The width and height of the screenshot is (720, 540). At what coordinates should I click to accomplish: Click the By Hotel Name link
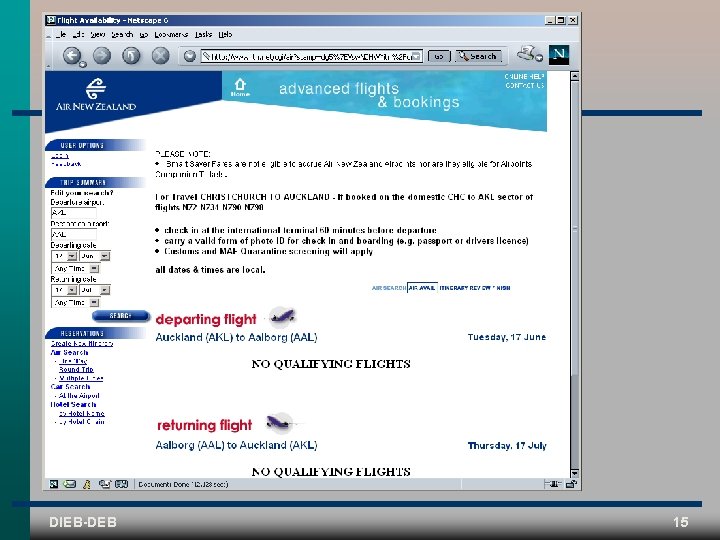pos(82,413)
